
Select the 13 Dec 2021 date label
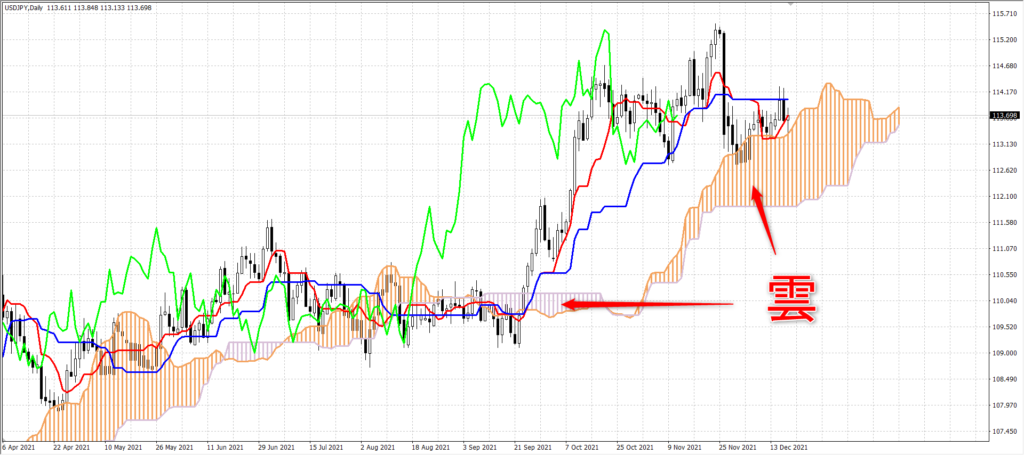[787, 448]
